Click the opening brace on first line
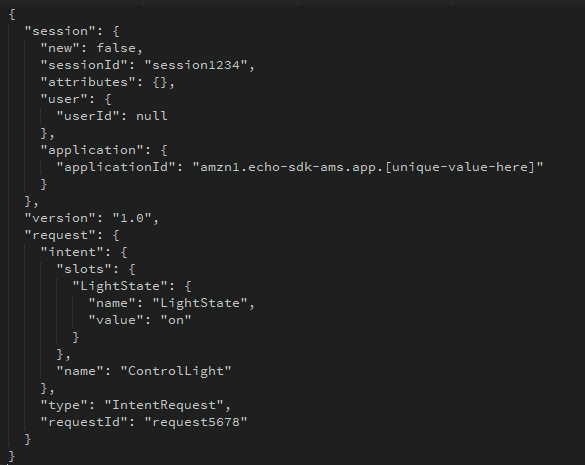 click(x=12, y=14)
